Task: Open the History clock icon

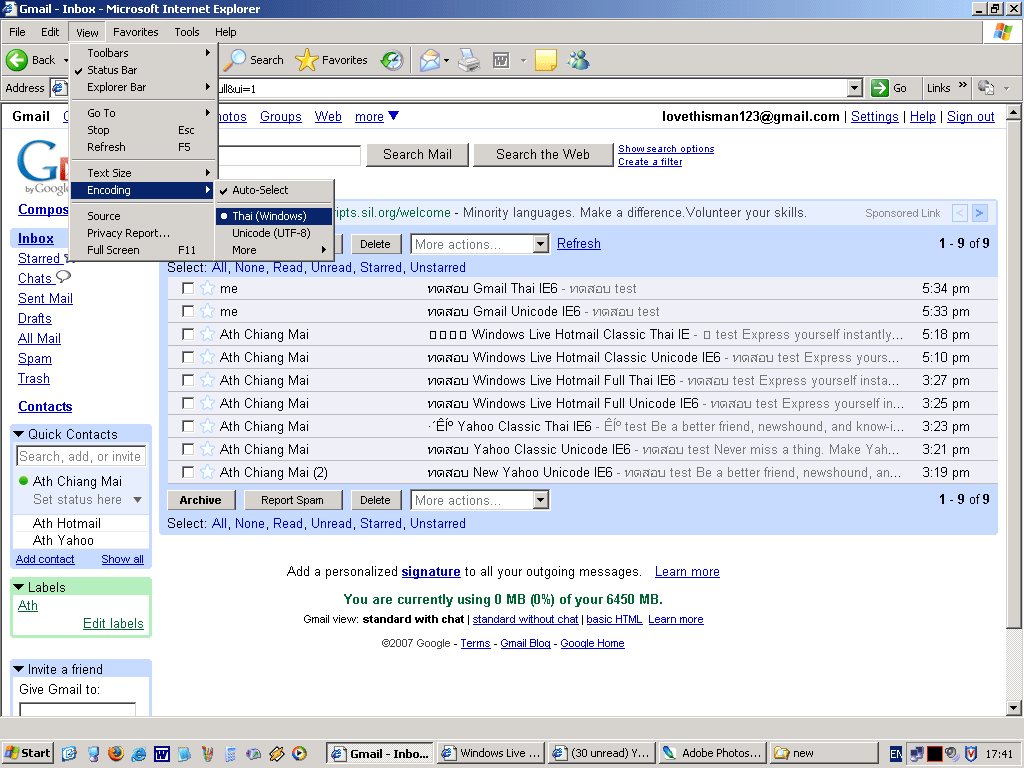Action: [x=392, y=60]
